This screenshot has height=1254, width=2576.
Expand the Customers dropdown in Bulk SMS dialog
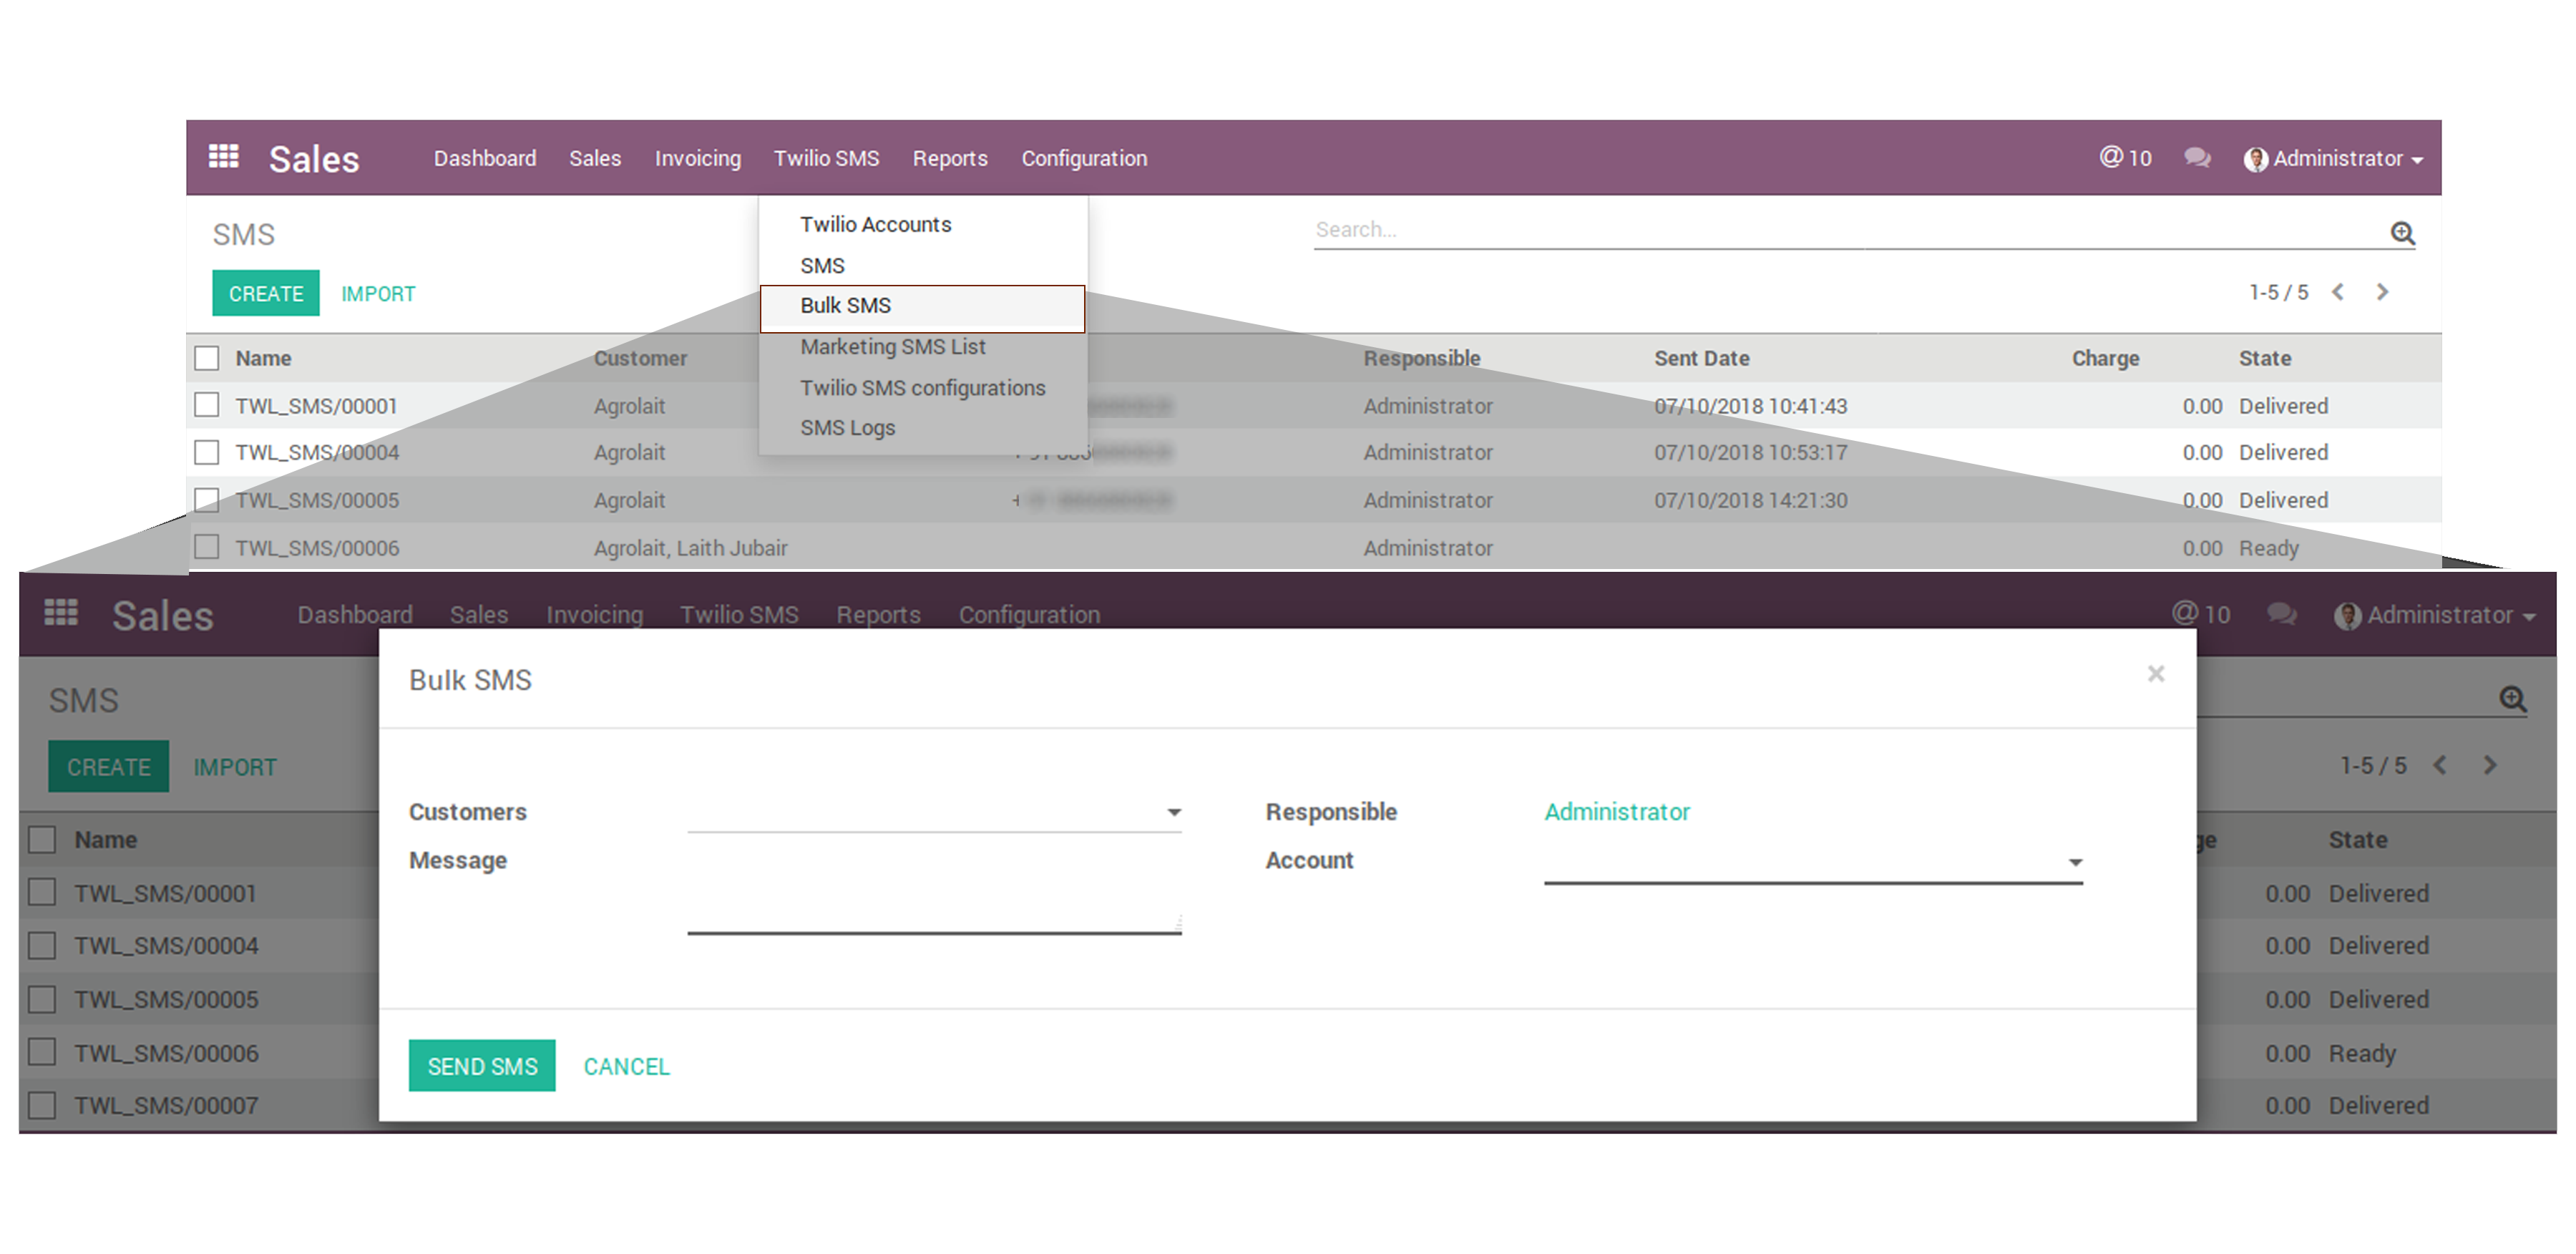tap(1174, 812)
